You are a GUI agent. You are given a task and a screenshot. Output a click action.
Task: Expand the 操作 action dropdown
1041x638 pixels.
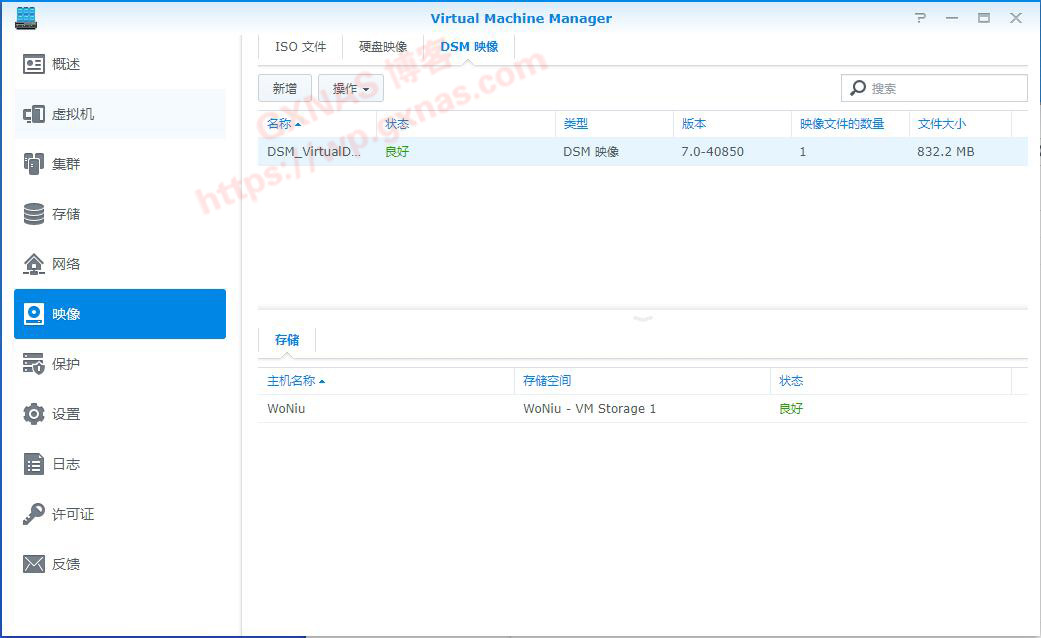[350, 89]
